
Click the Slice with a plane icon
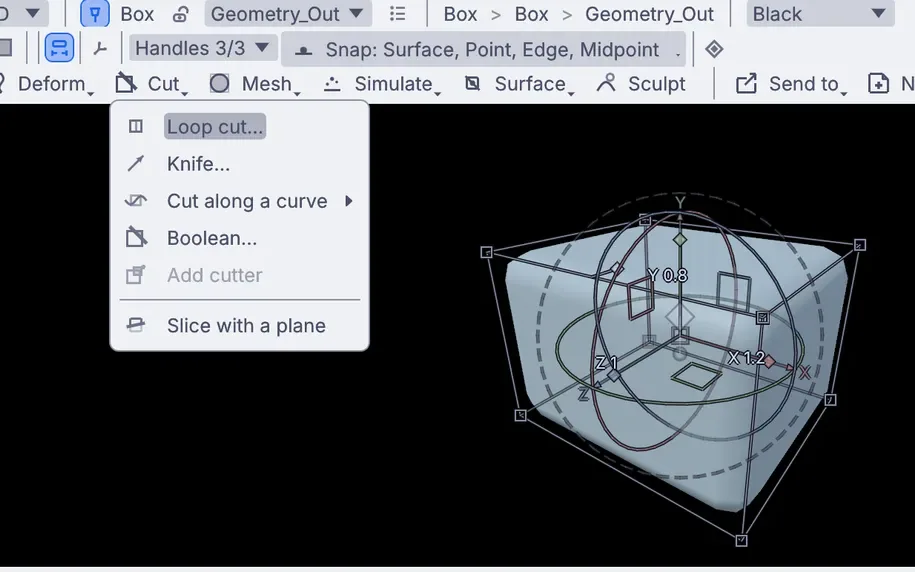[136, 325]
